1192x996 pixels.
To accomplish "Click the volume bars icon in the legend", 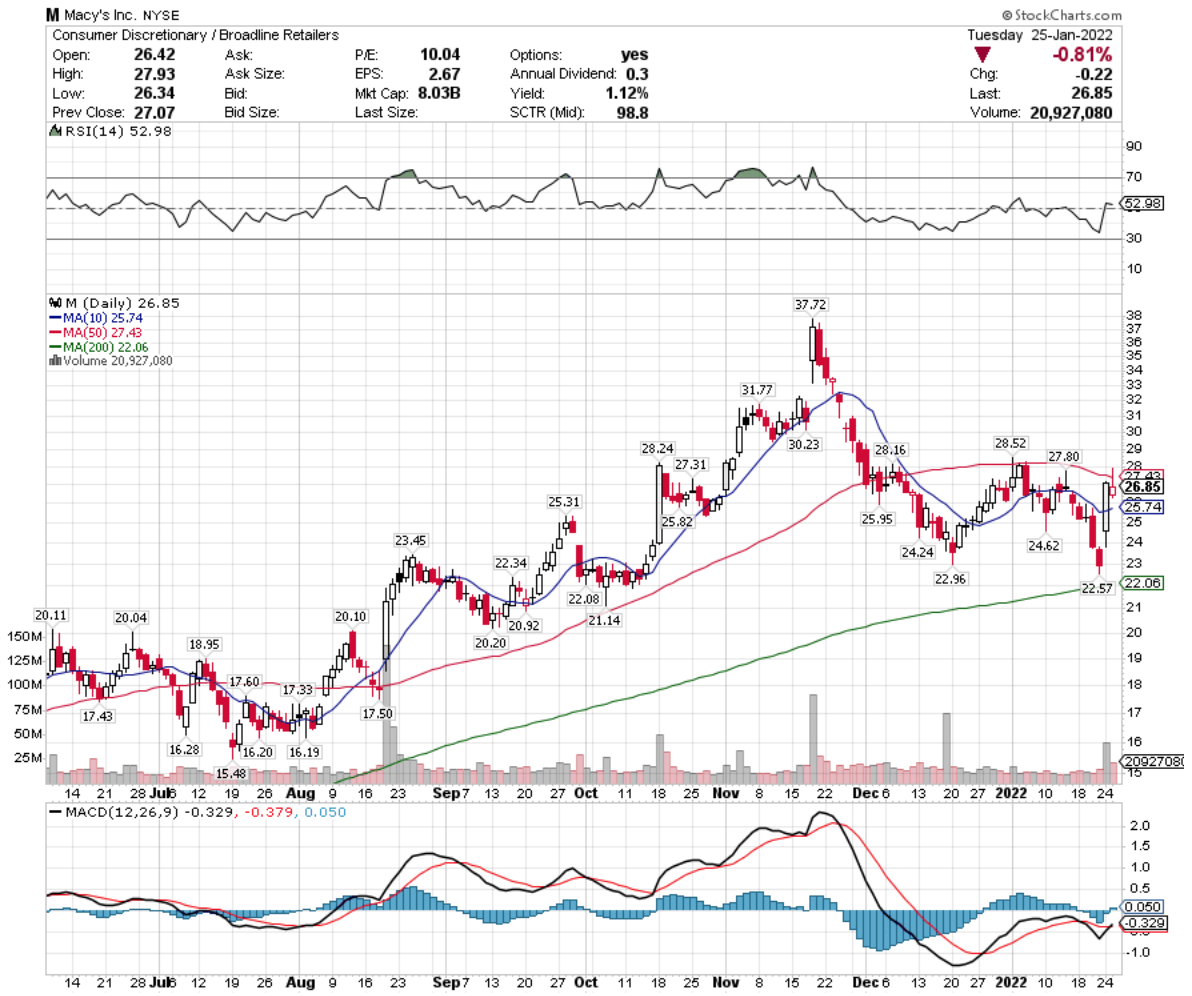I will click(x=55, y=360).
